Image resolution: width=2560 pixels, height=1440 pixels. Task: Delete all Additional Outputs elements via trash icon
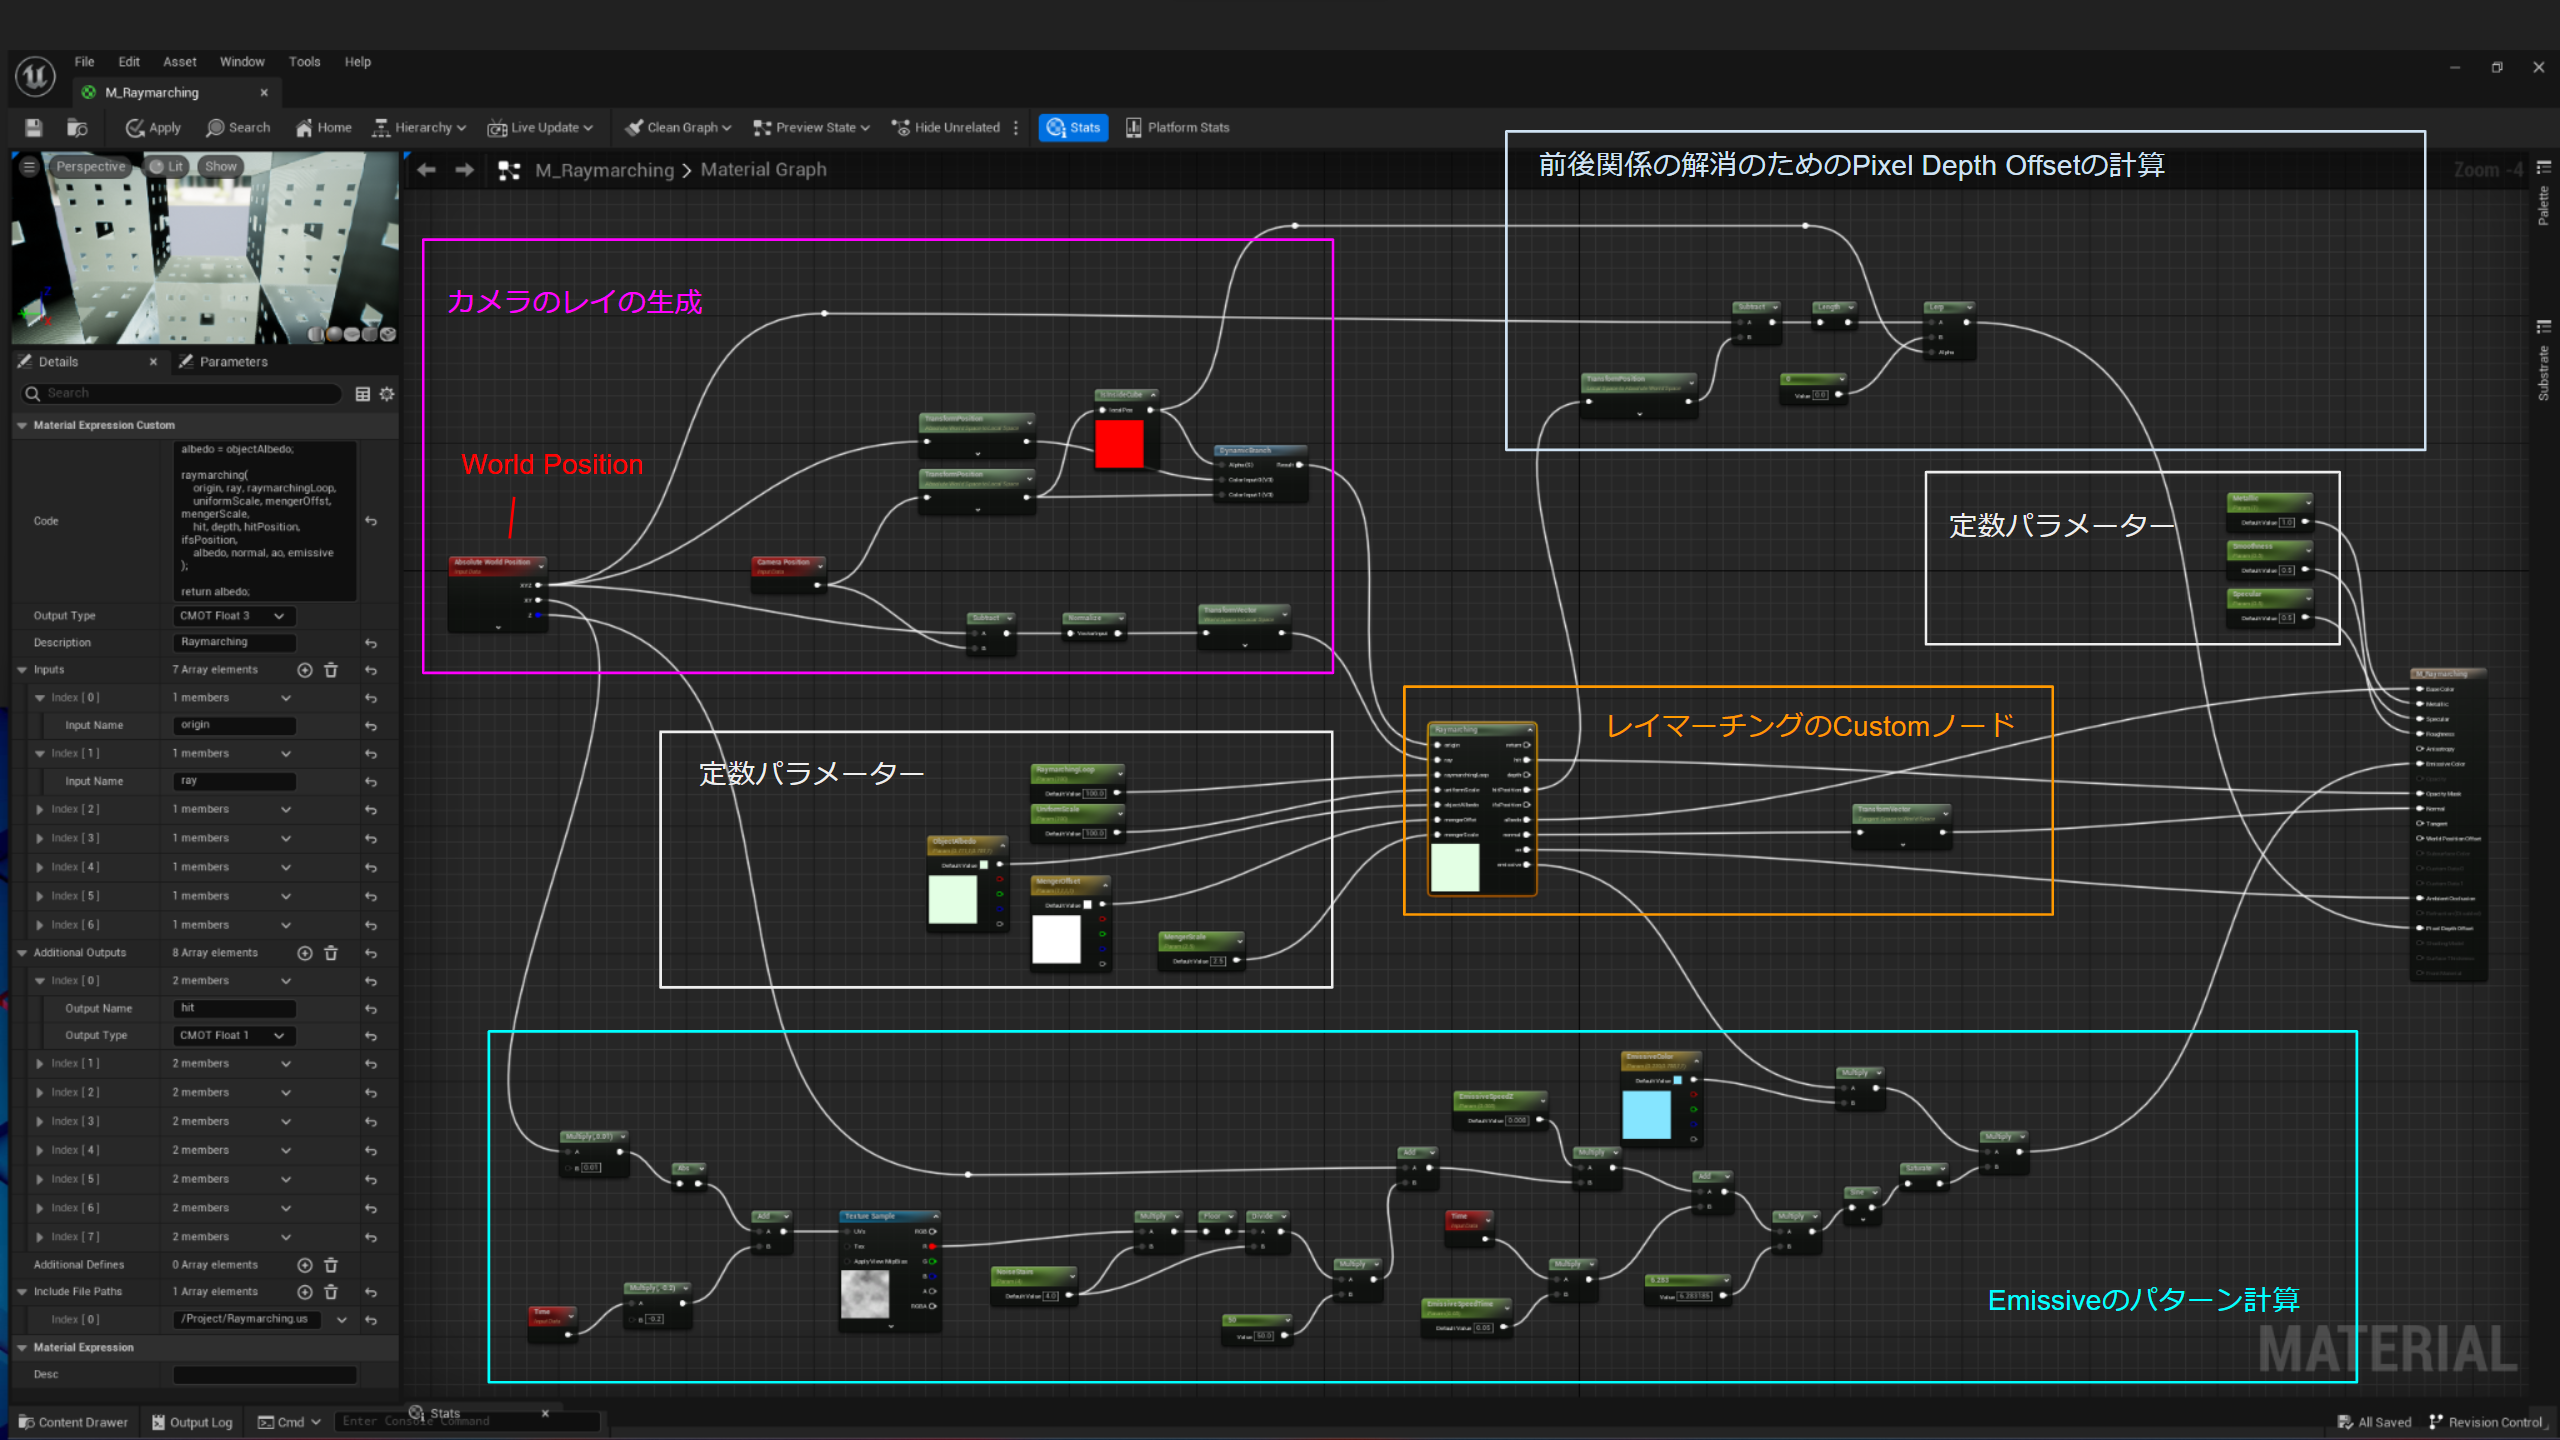331,953
